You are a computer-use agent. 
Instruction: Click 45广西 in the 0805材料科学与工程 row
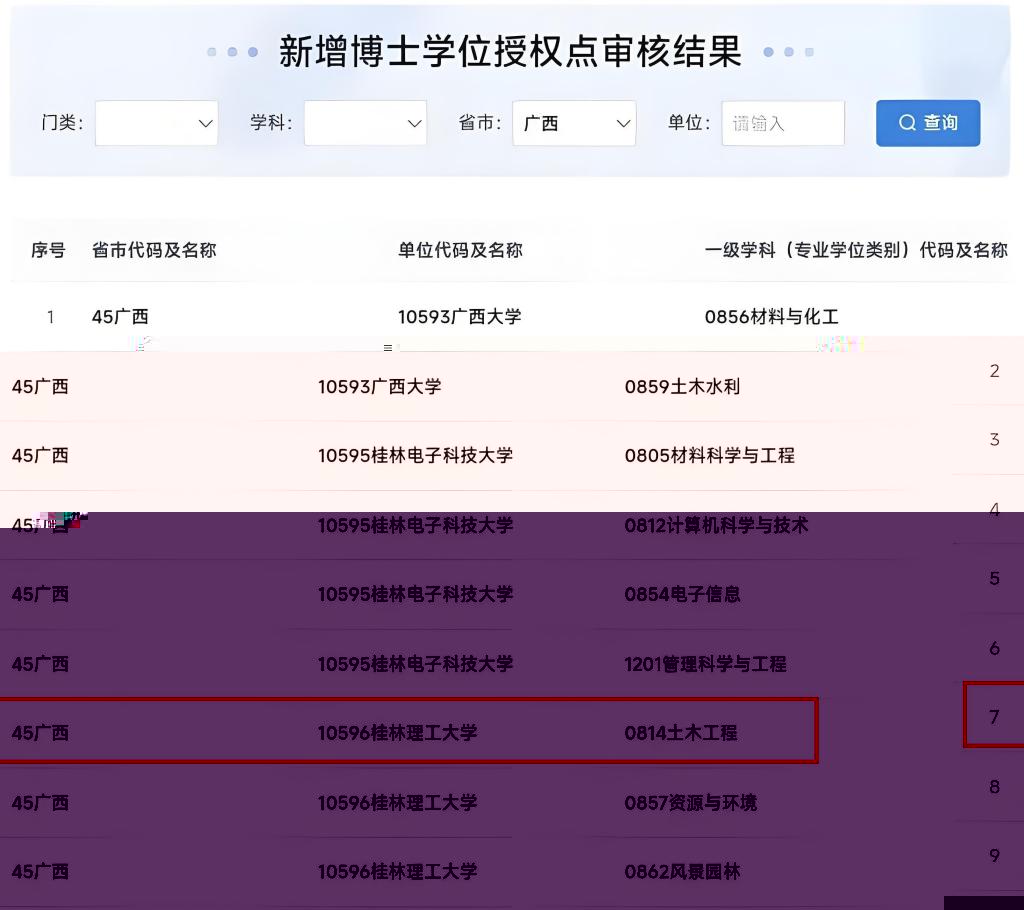click(40, 455)
